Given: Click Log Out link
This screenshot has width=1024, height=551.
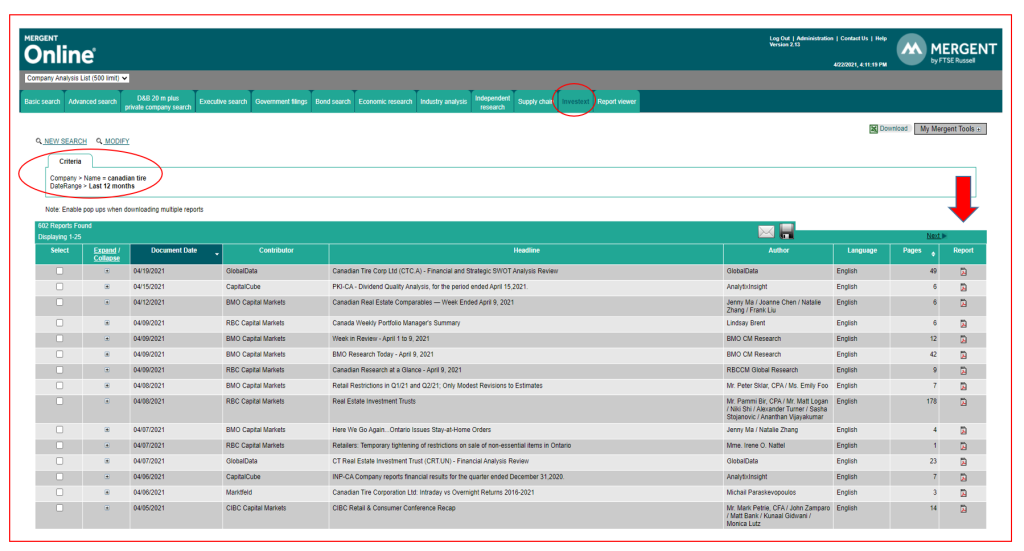Looking at the screenshot, I should point(779,39).
